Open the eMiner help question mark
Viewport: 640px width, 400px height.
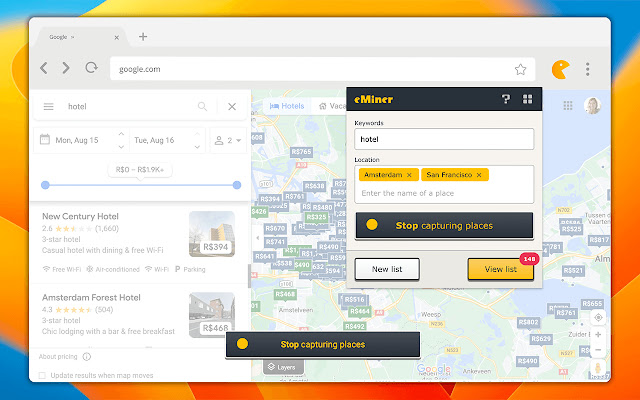pyautogui.click(x=506, y=99)
